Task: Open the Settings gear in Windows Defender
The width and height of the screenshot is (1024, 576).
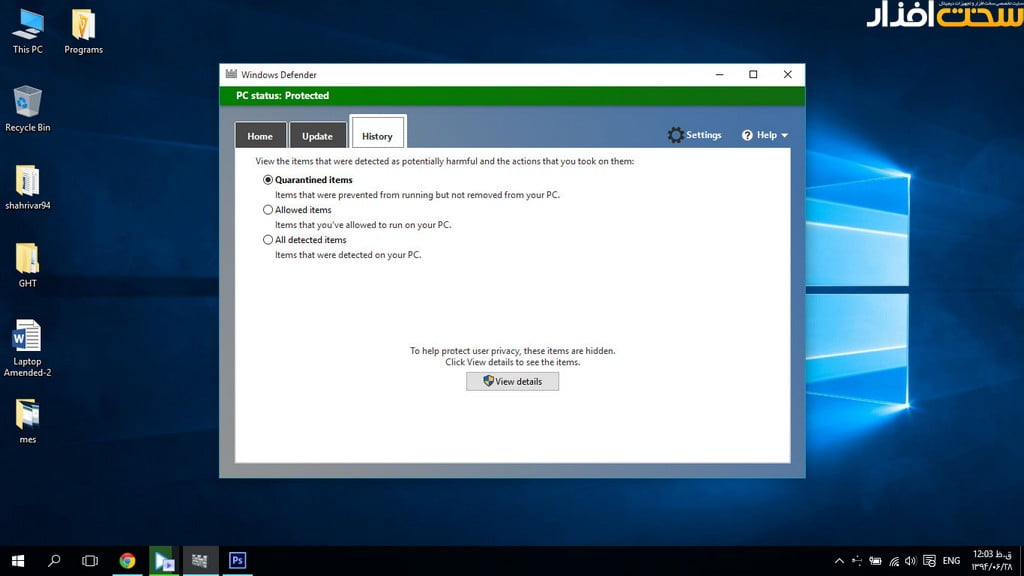Action: [x=677, y=135]
